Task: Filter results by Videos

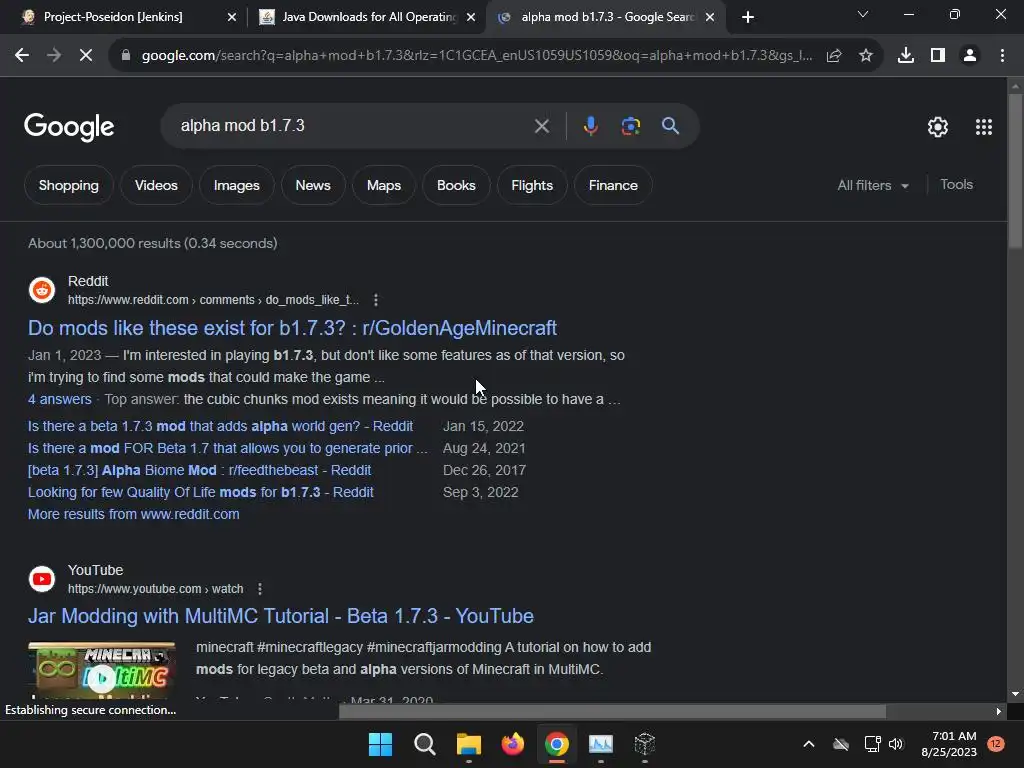Action: coord(156,185)
